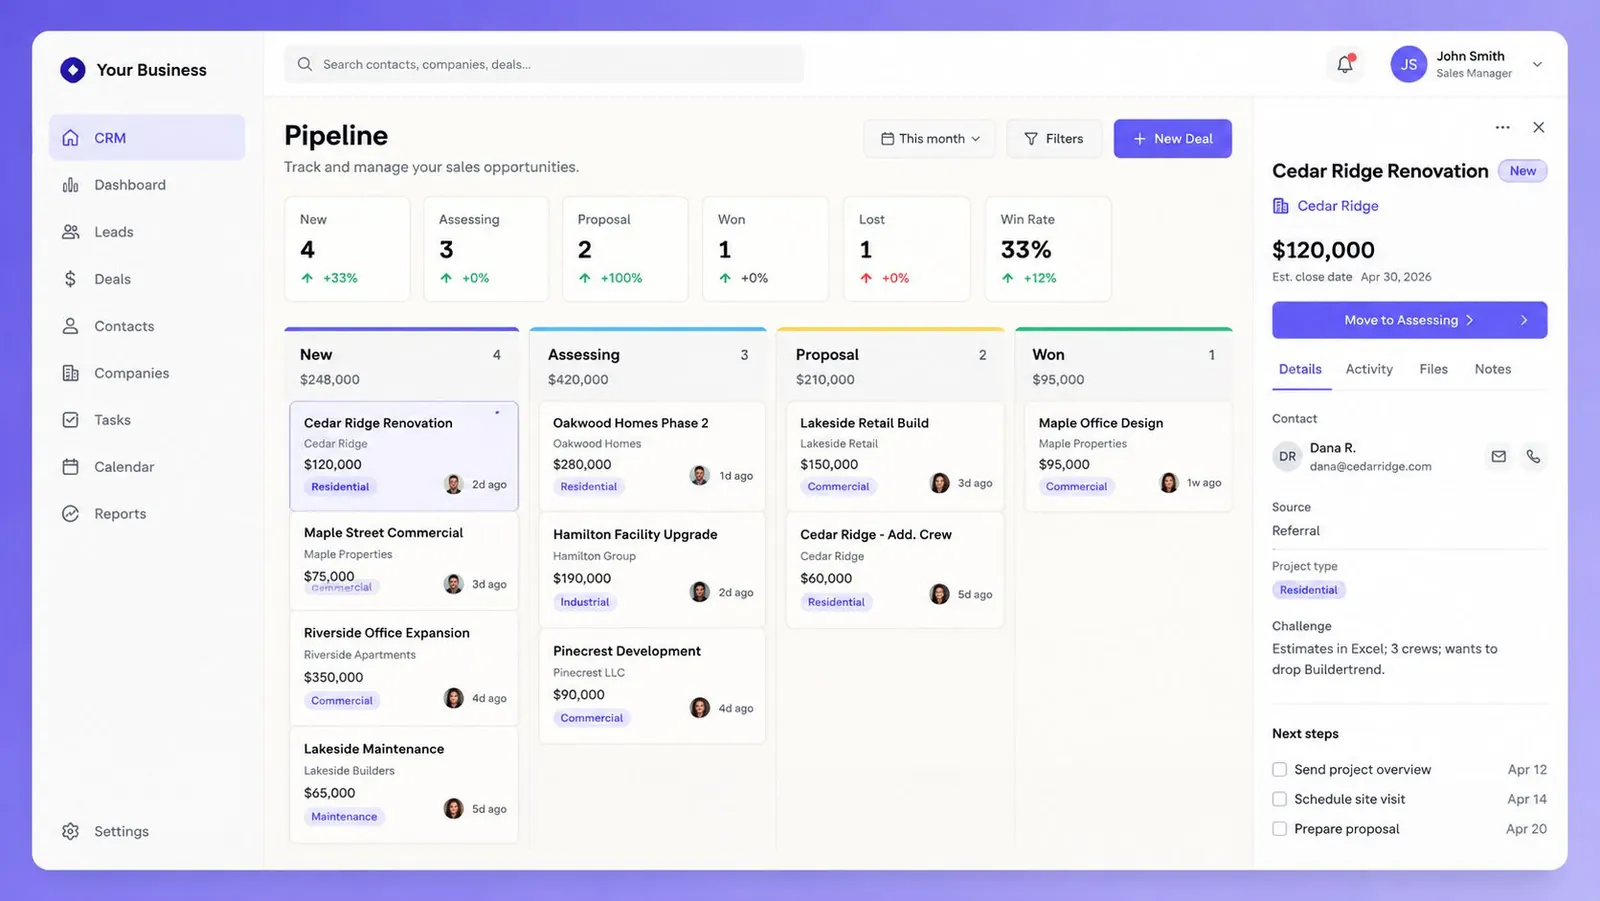The image size is (1600, 901).
Task: Expand the This month date dropdown
Action: [x=930, y=139]
